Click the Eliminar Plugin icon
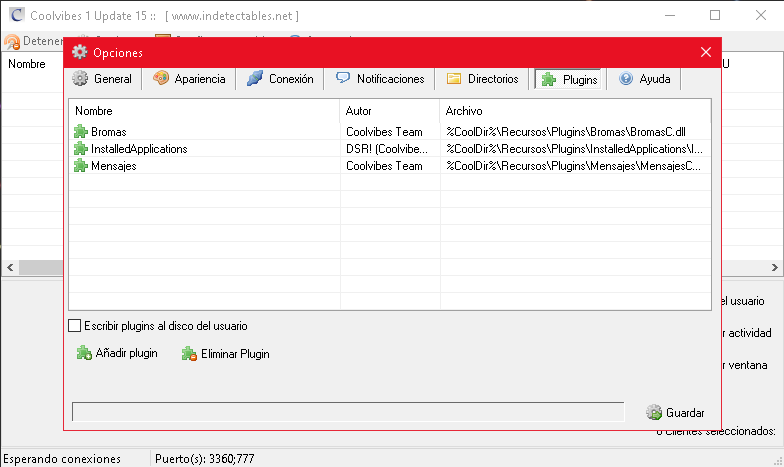This screenshot has height=467, width=784. [x=189, y=353]
